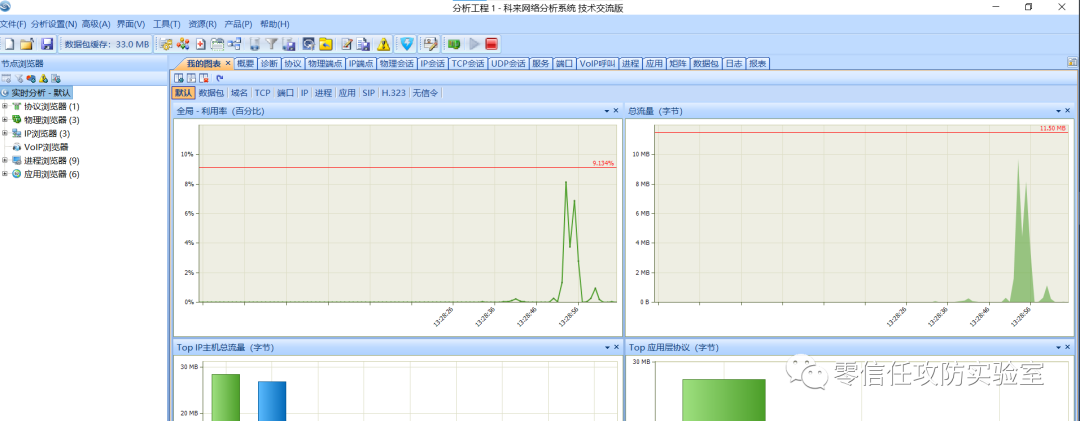Expand the 协议浏览器 tree node
The width and height of the screenshot is (1080, 421).
pos(5,106)
